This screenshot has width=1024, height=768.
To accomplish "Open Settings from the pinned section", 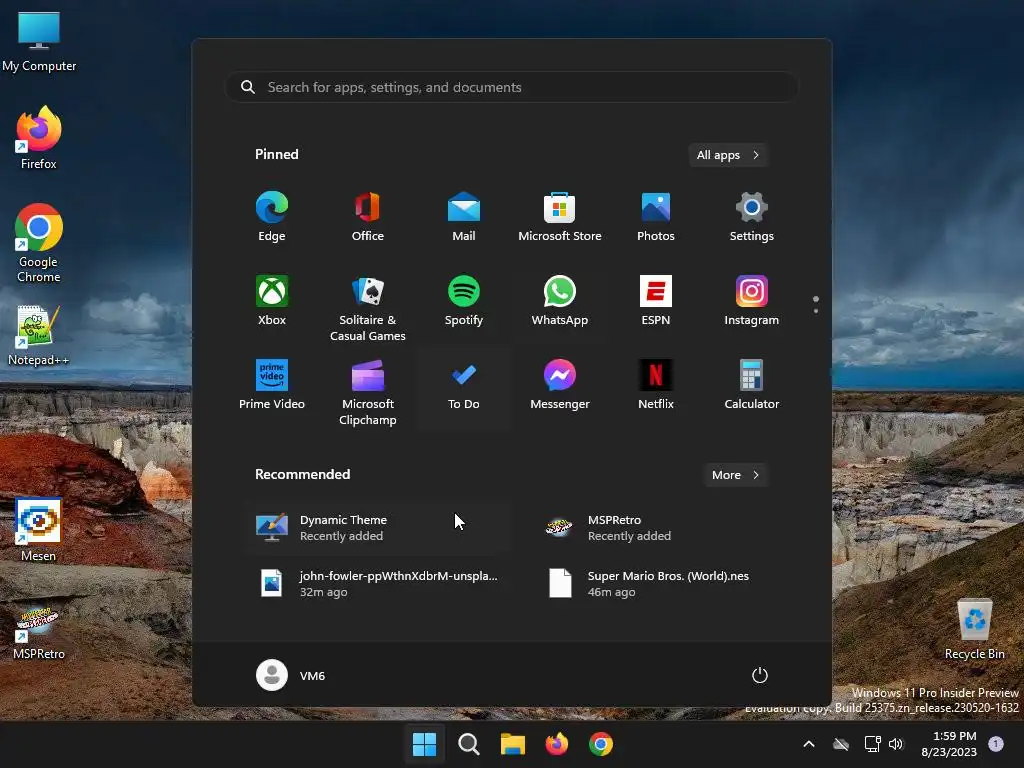I will coord(752,217).
